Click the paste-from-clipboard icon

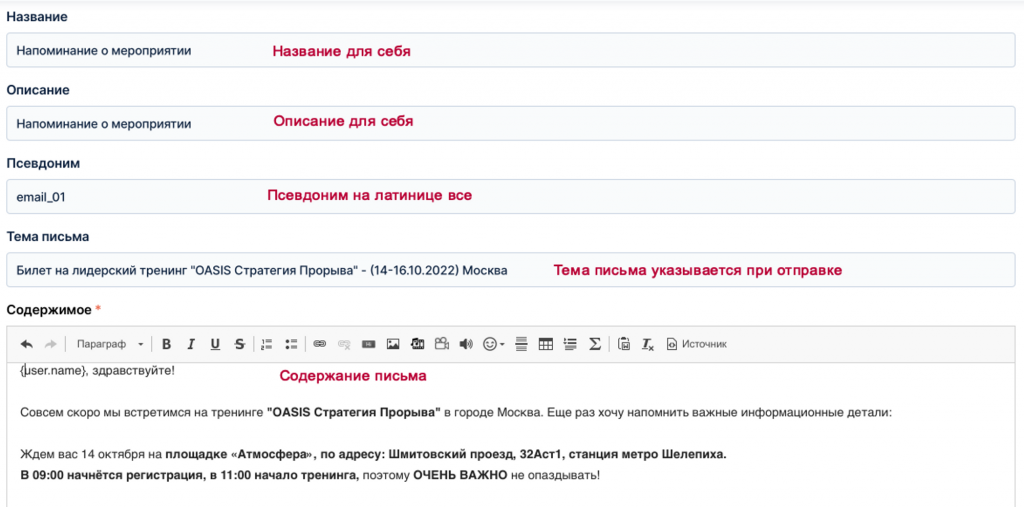click(624, 344)
